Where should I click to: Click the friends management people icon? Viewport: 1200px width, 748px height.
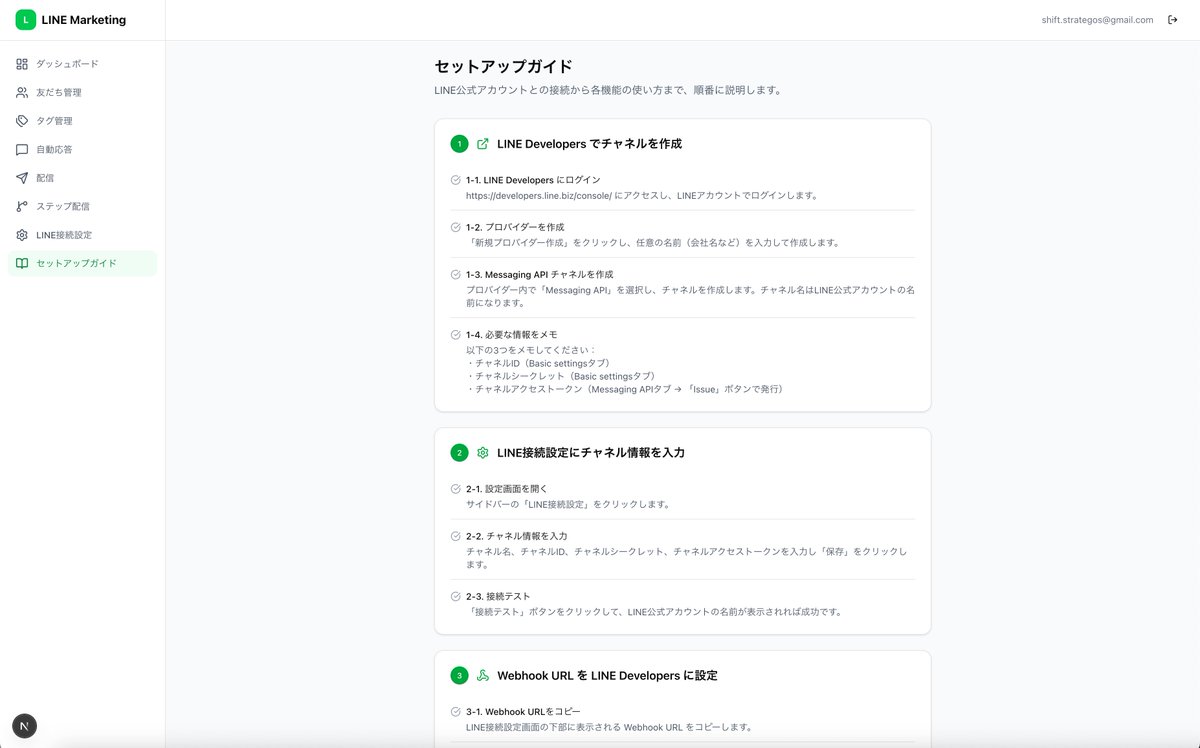click(22, 92)
